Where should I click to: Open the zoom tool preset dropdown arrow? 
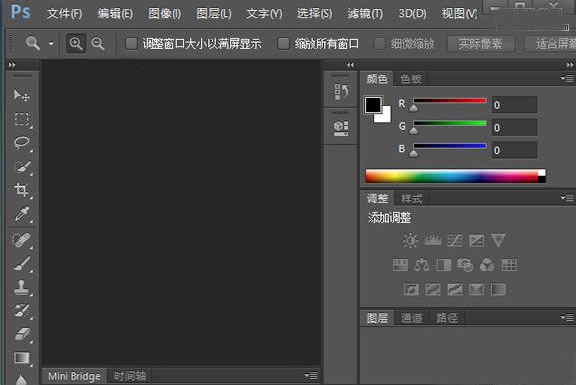(51, 44)
